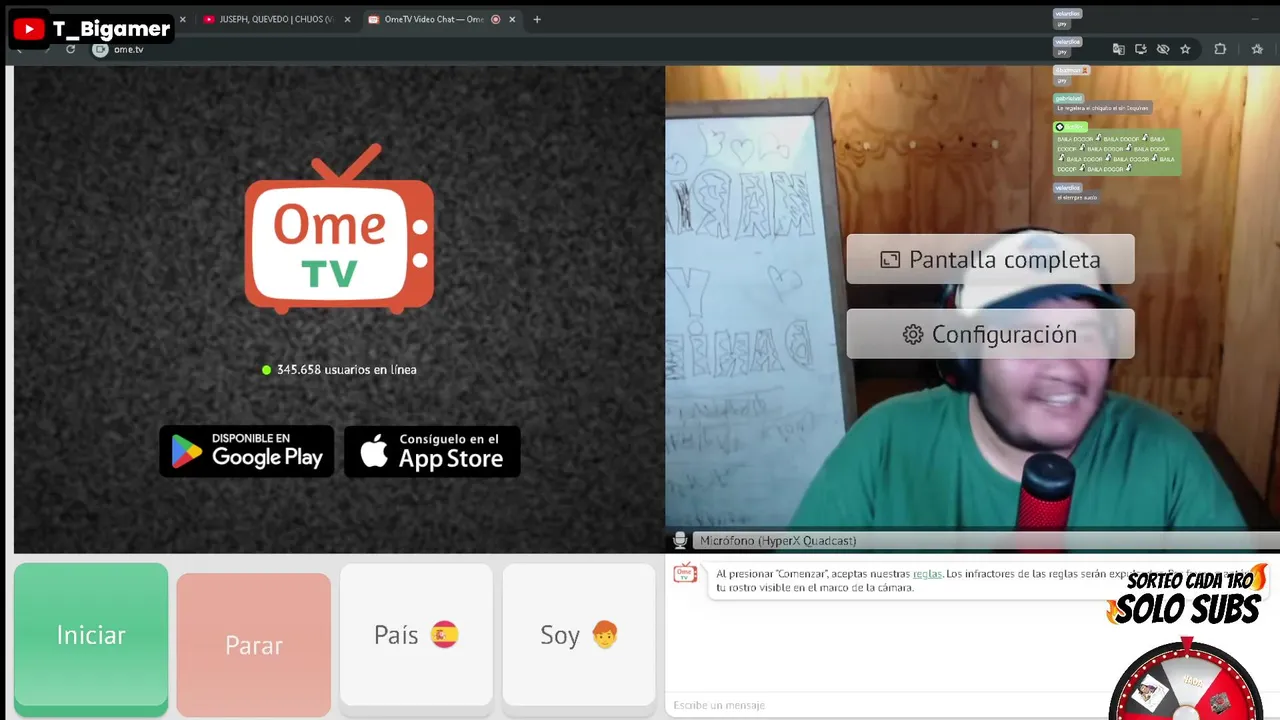The width and height of the screenshot is (1280, 720).
Task: Open the País country selector
Action: tap(416, 635)
